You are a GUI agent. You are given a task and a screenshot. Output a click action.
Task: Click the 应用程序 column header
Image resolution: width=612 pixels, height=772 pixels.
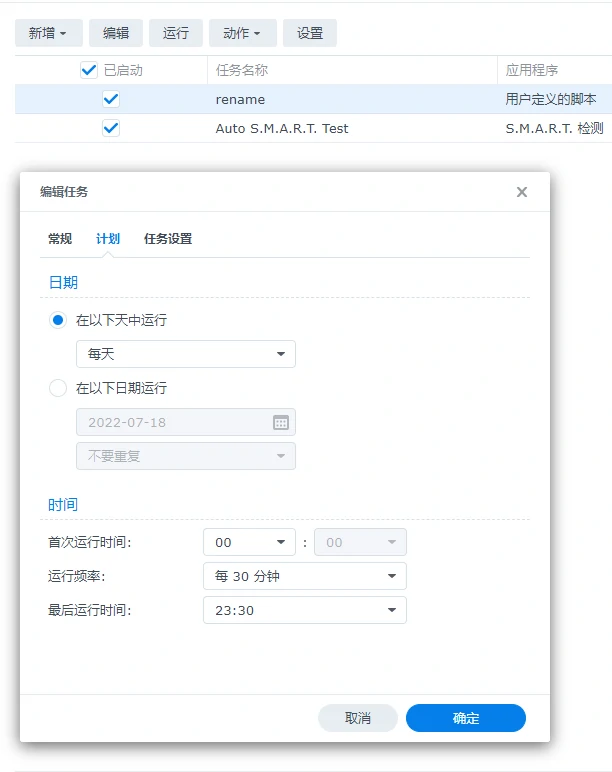[532, 70]
